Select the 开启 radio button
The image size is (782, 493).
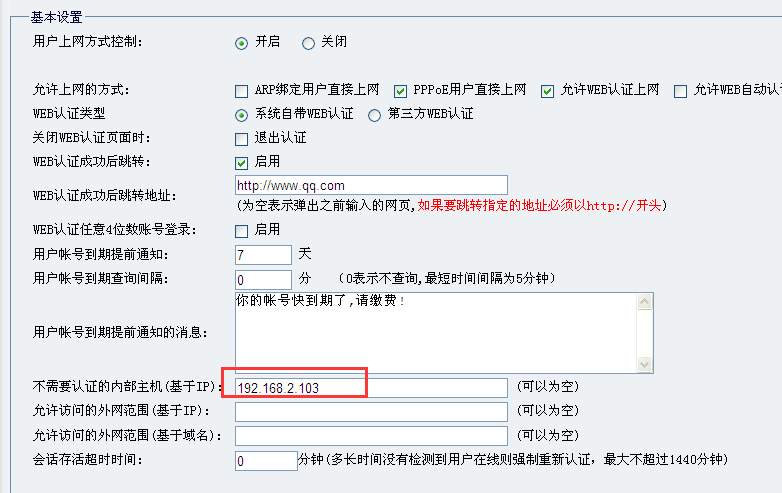click(241, 43)
